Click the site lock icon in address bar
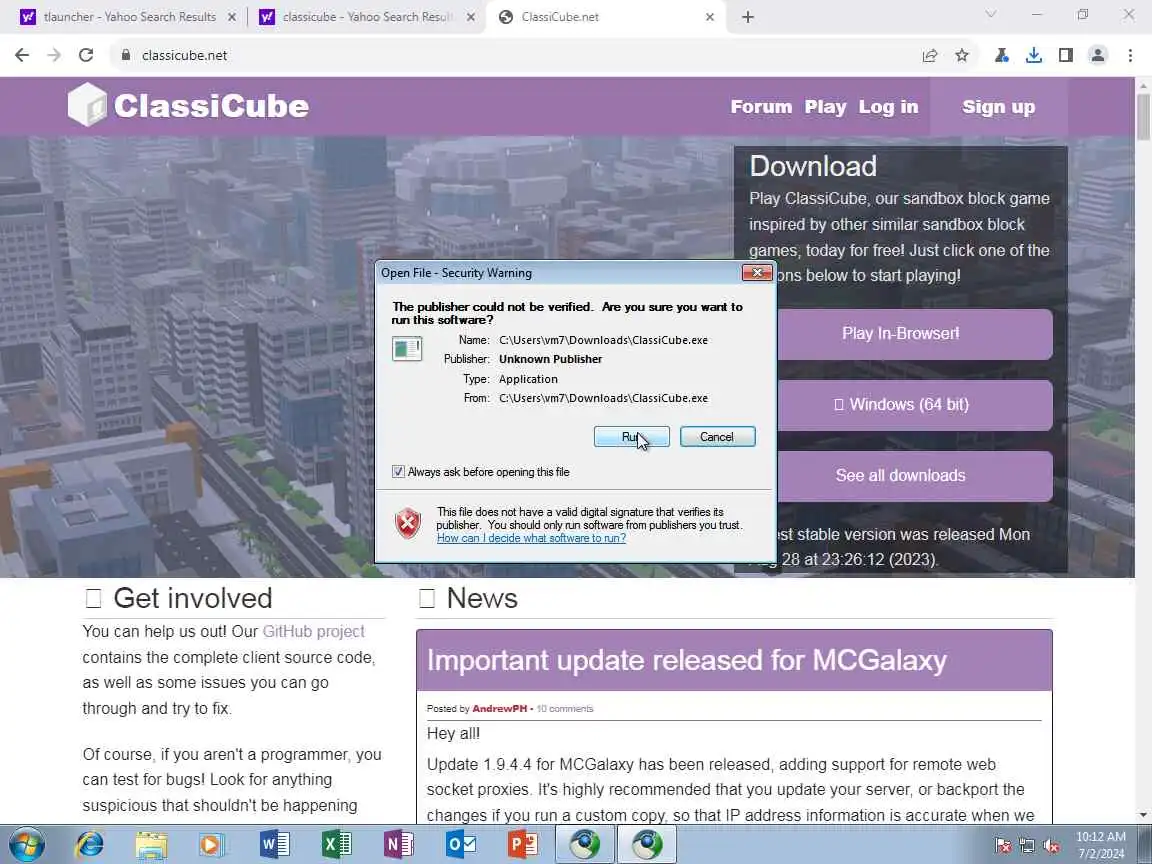The height and width of the screenshot is (864, 1152). [126, 55]
